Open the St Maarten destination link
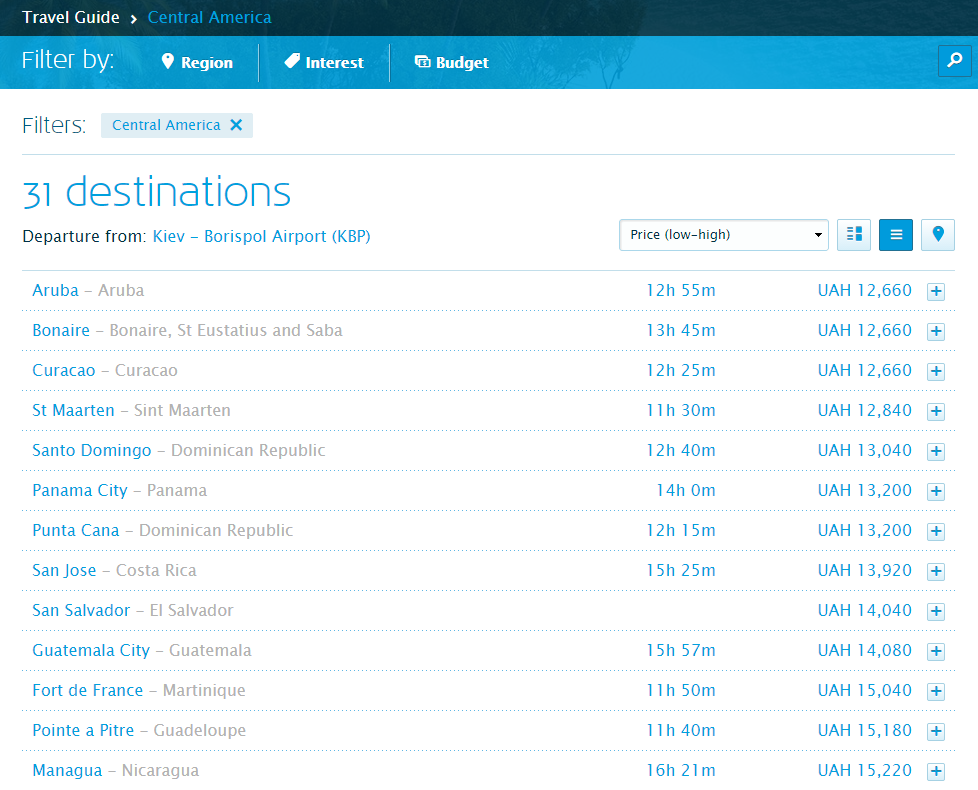This screenshot has height=790, width=978. click(74, 410)
